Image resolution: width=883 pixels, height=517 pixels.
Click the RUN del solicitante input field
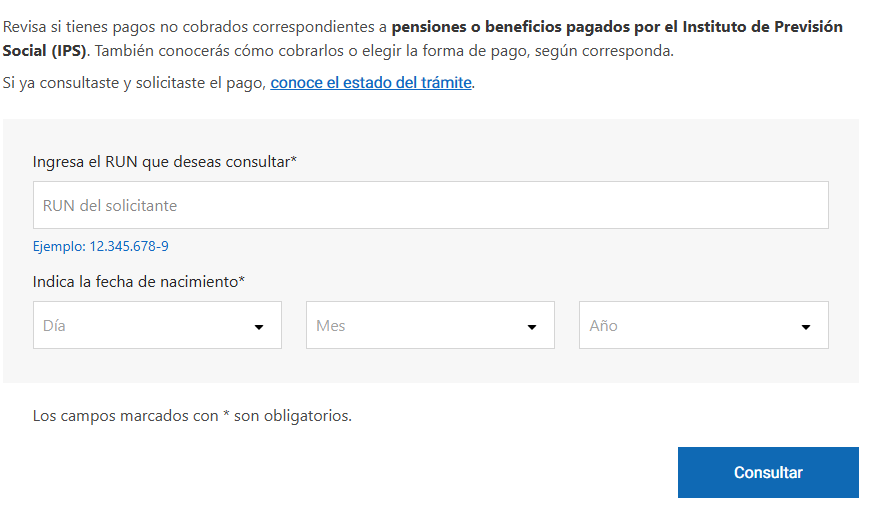click(430, 205)
